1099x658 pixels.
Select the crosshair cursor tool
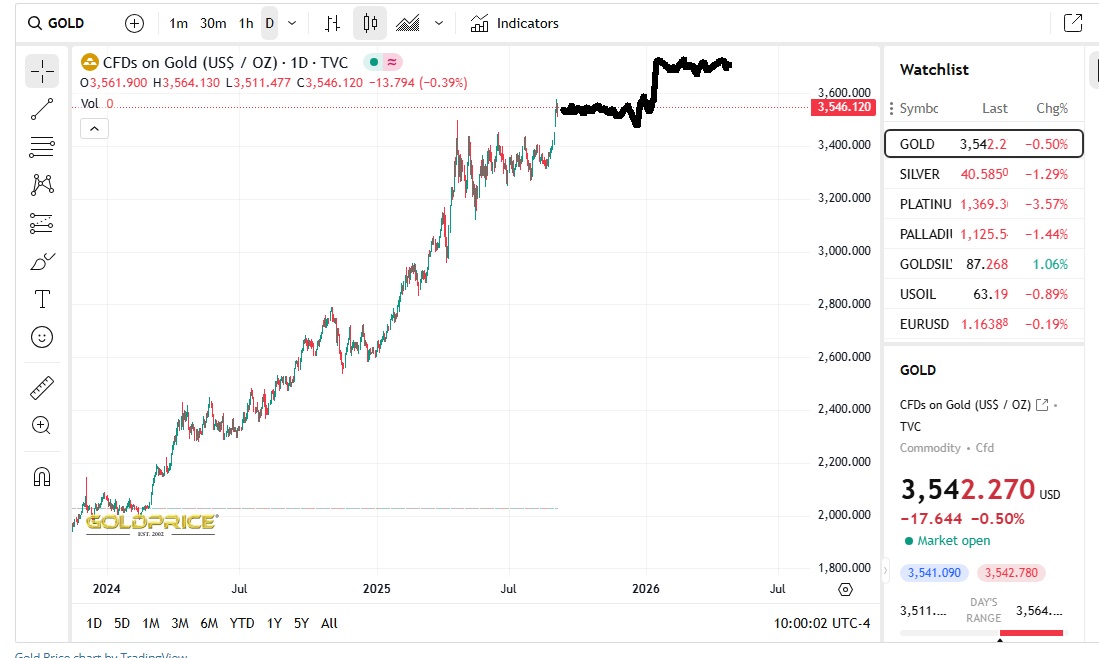pyautogui.click(x=42, y=71)
